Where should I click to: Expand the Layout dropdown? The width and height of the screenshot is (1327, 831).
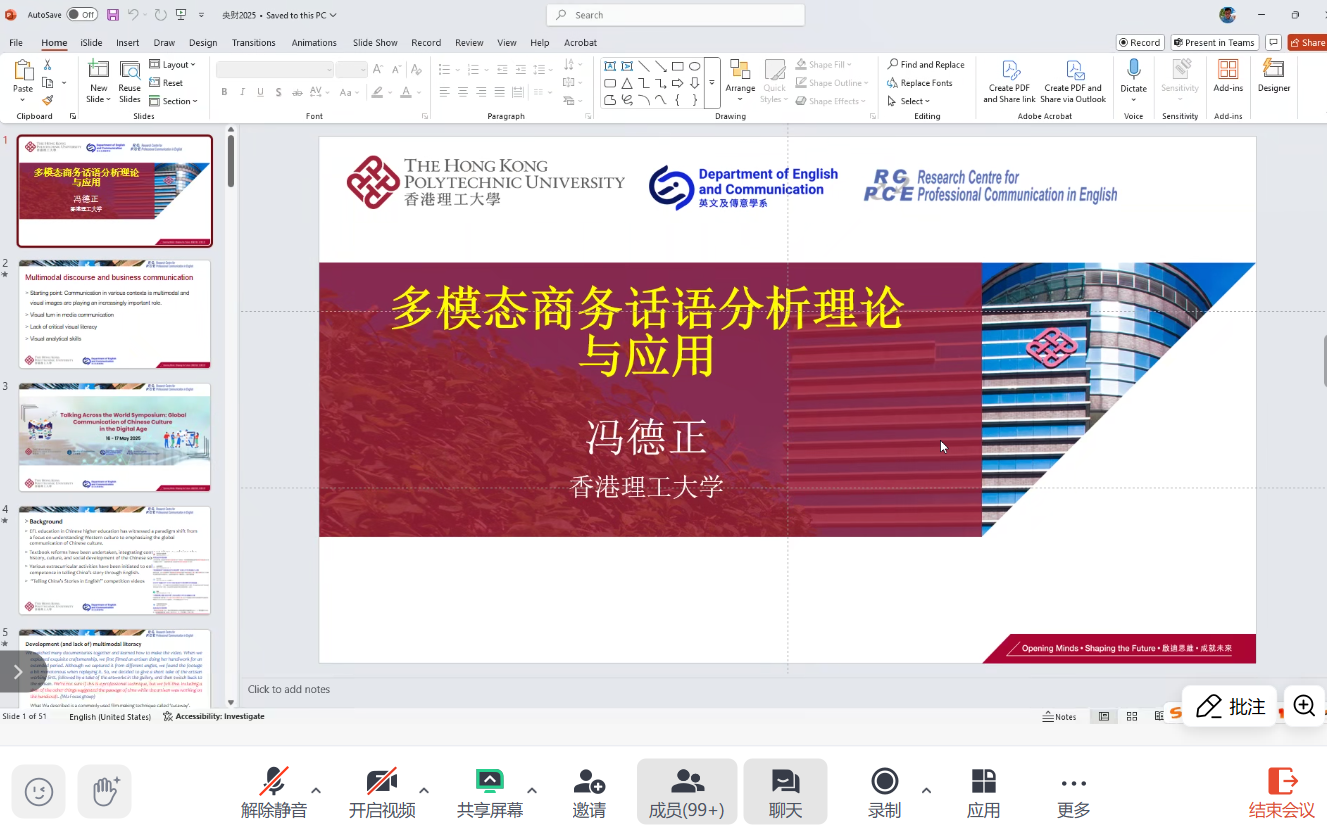pyautogui.click(x=173, y=65)
